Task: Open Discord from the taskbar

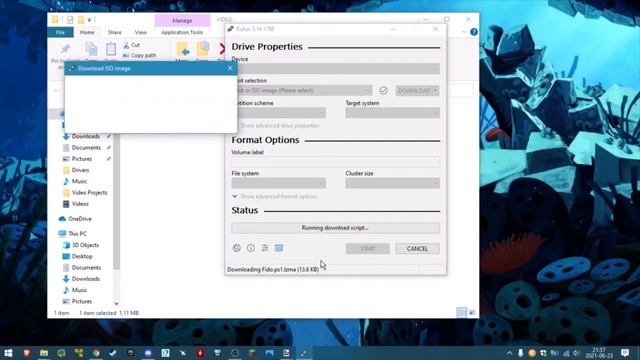Action: click(x=148, y=353)
